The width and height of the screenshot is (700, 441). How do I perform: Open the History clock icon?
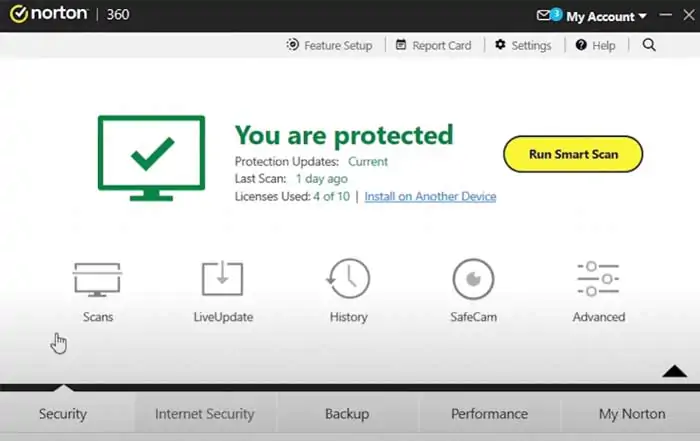tap(348, 279)
